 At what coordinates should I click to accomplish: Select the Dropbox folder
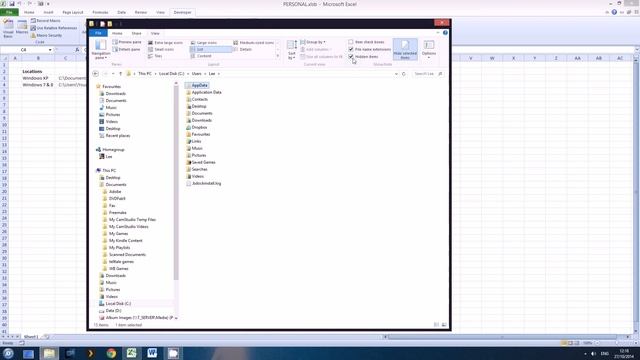[197, 127]
